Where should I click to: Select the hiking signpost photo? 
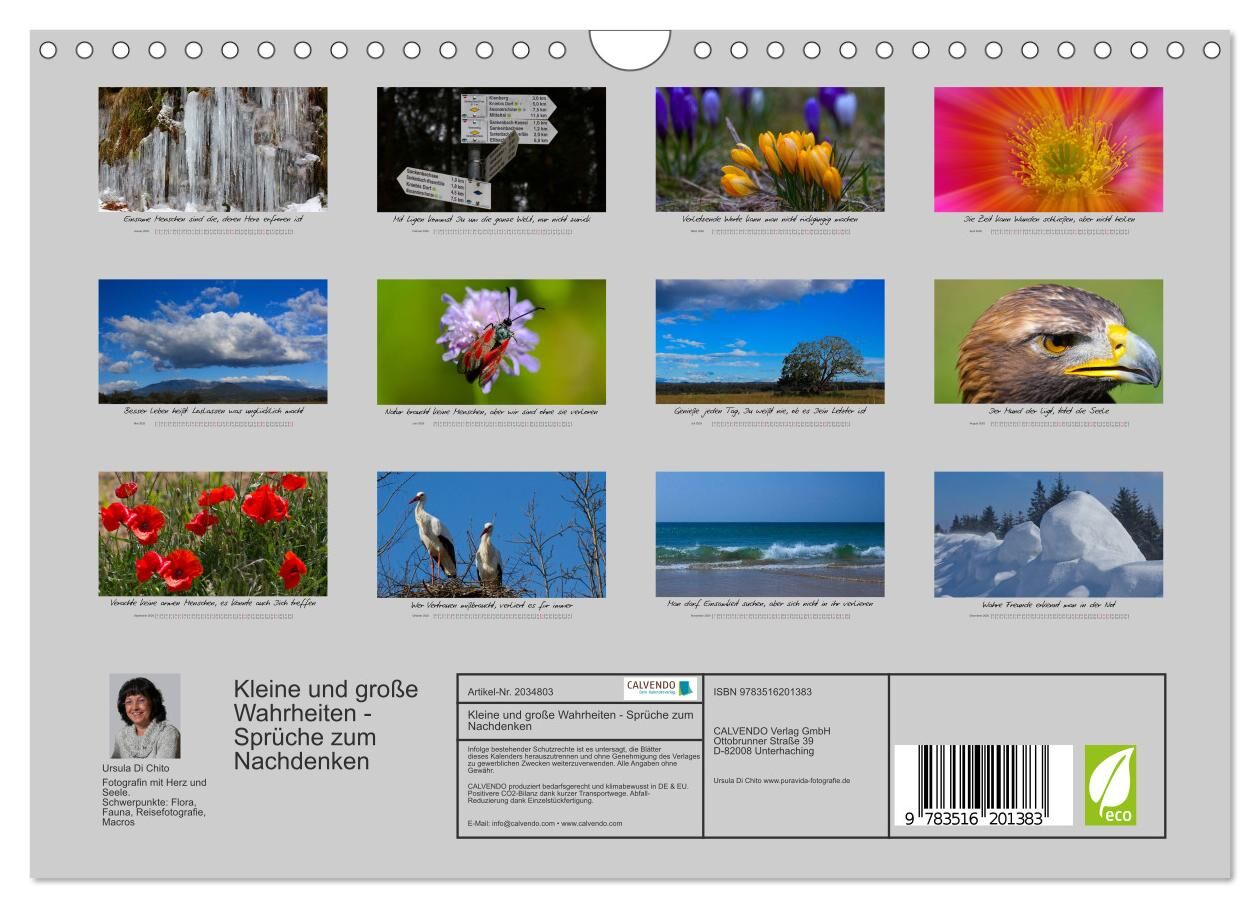491,149
